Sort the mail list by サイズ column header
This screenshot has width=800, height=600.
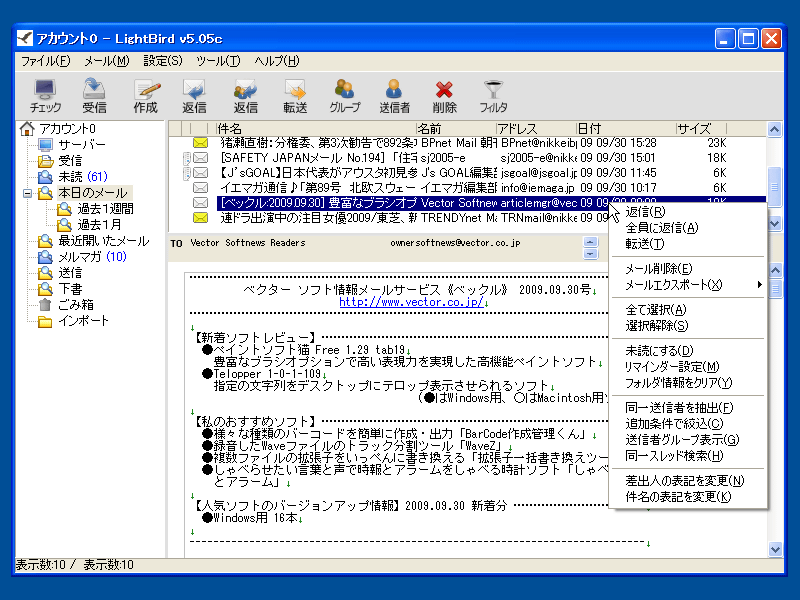[701, 129]
